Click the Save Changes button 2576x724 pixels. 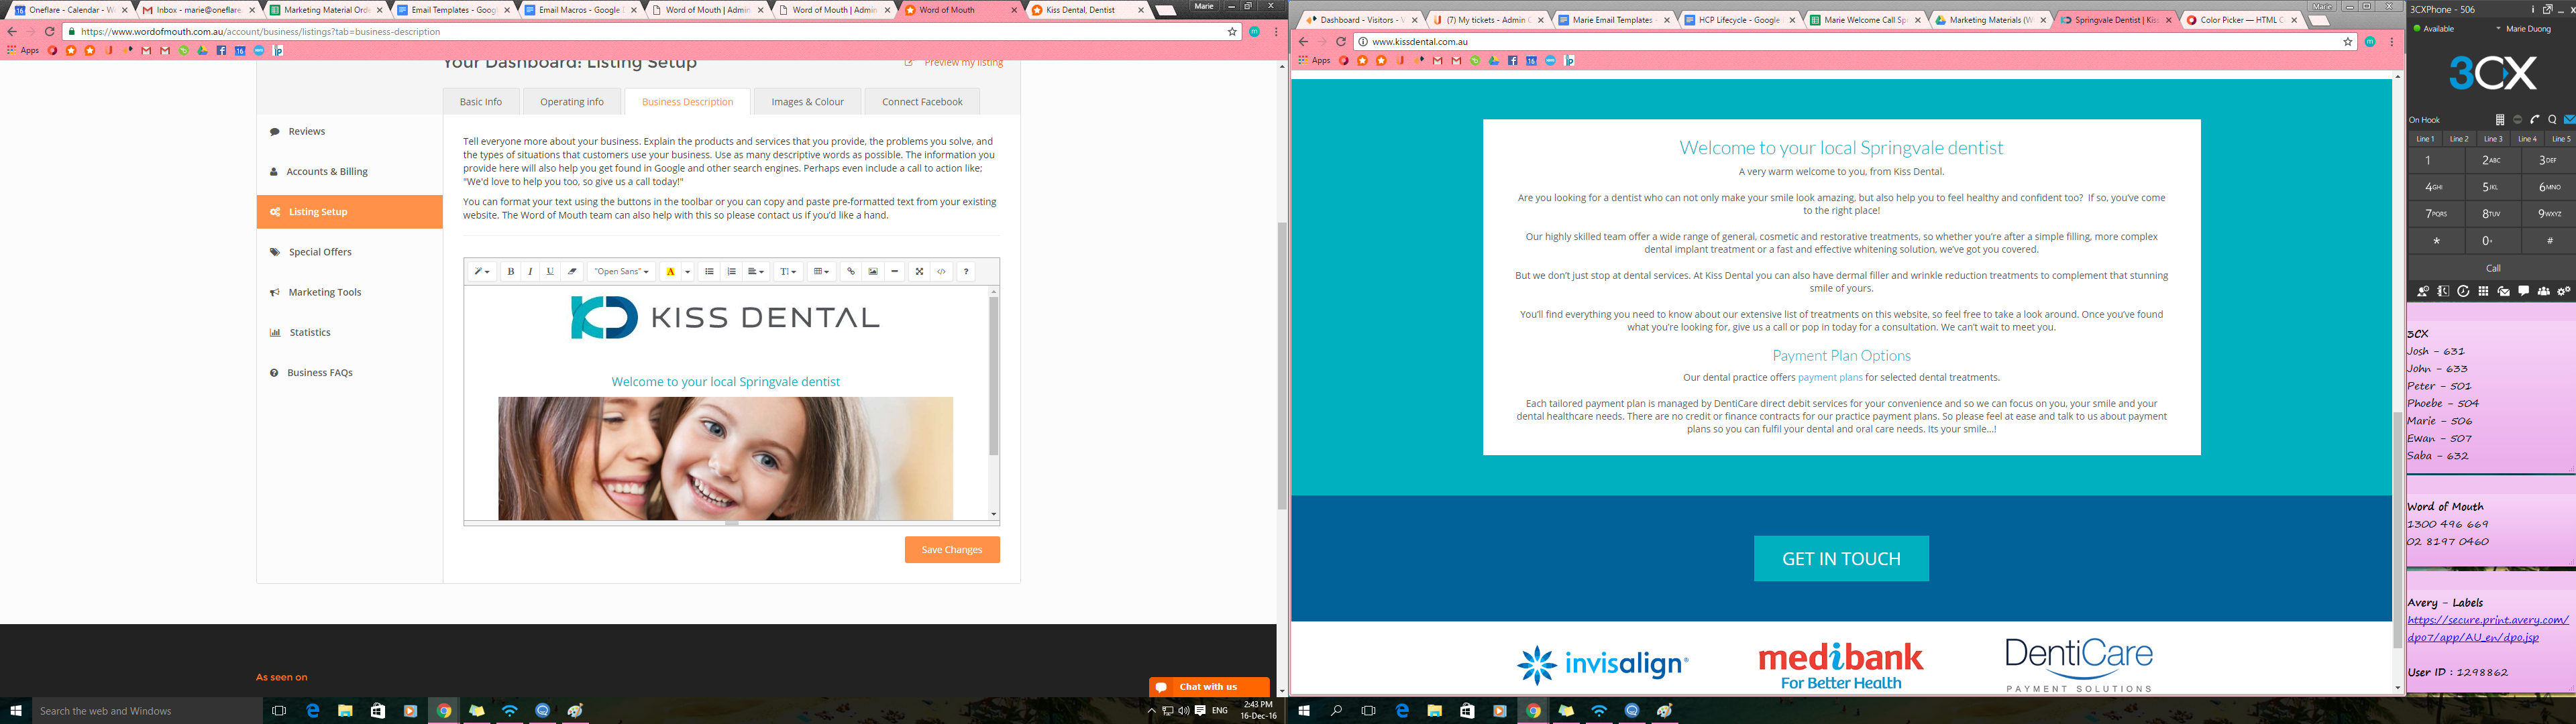point(951,550)
